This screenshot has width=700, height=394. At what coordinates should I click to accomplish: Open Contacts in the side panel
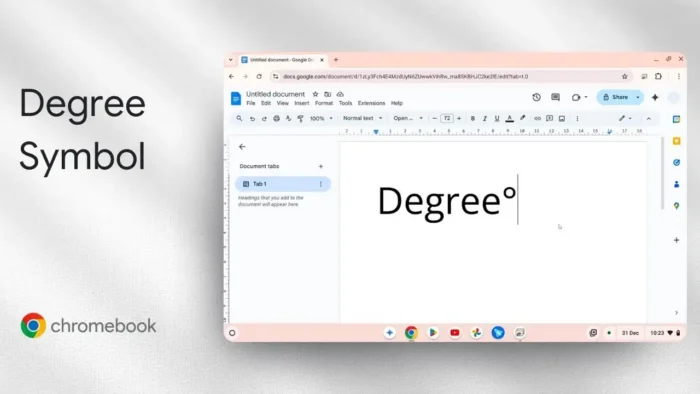(x=676, y=184)
